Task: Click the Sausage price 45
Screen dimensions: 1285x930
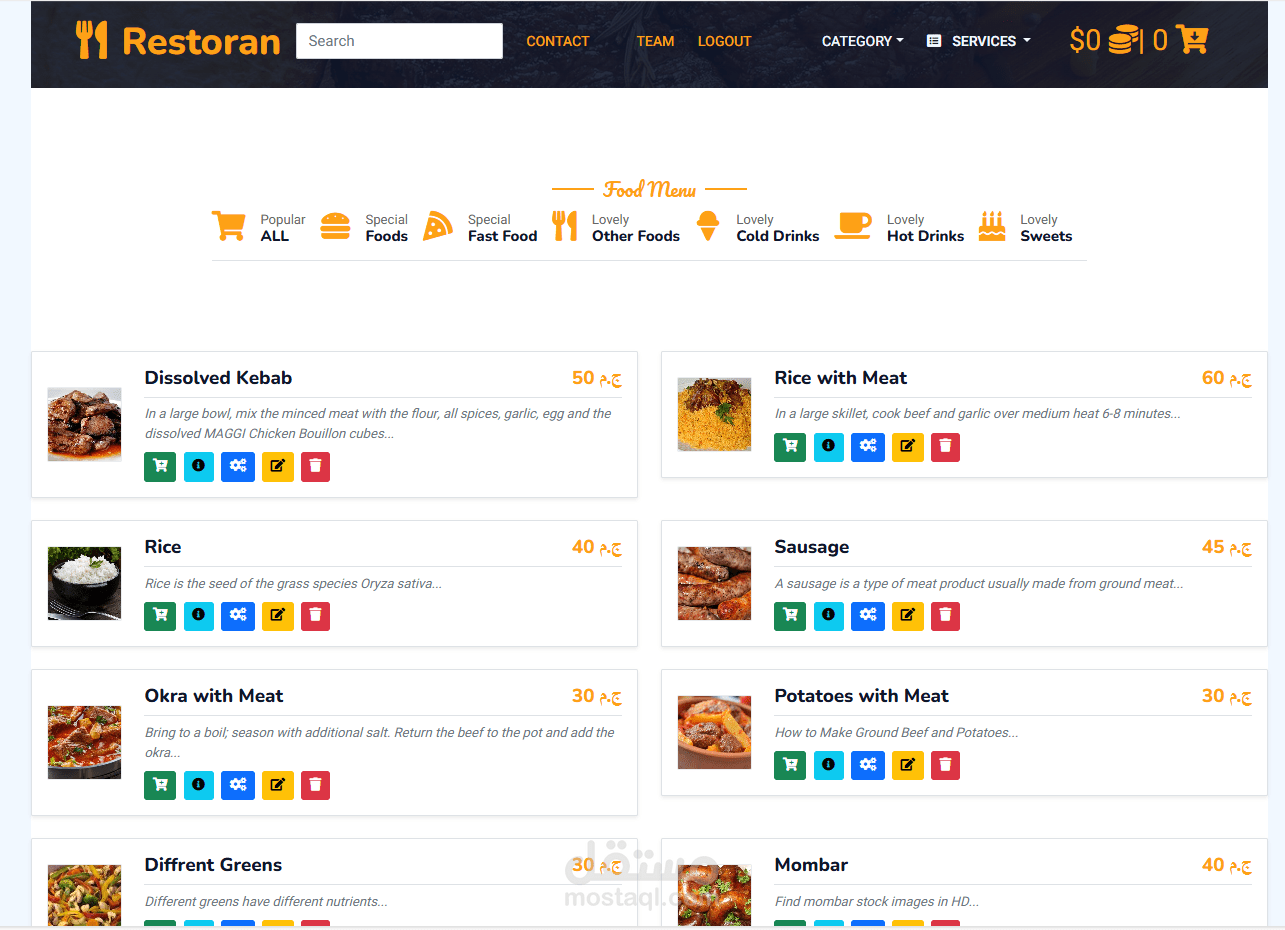Action: point(1227,547)
